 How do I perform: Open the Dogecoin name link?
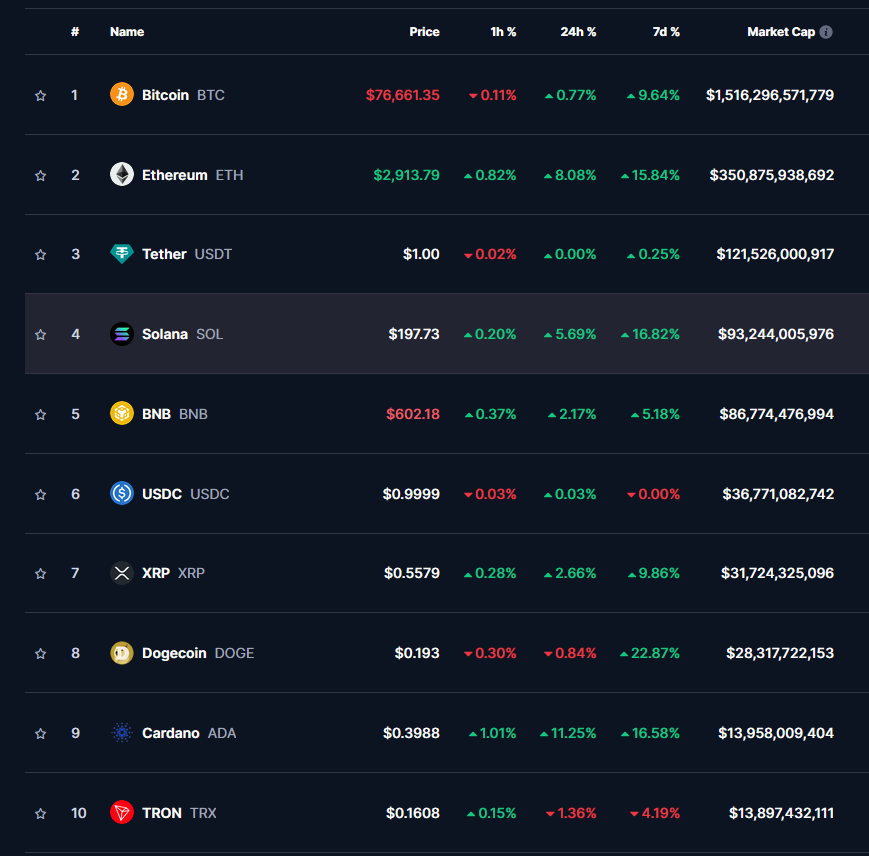[174, 653]
